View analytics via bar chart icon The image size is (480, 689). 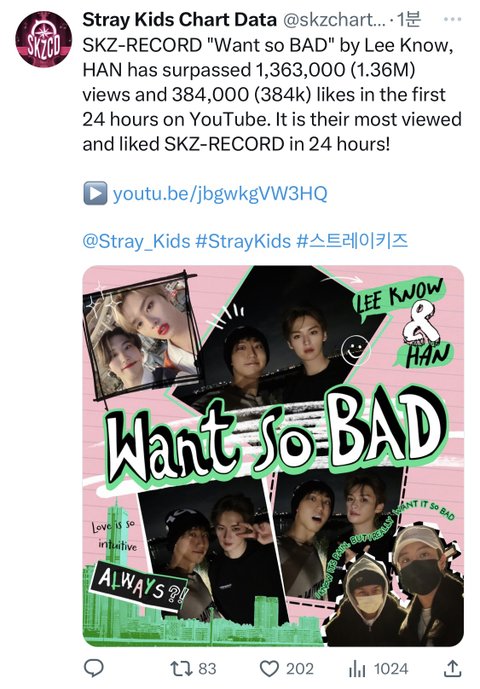point(357,669)
